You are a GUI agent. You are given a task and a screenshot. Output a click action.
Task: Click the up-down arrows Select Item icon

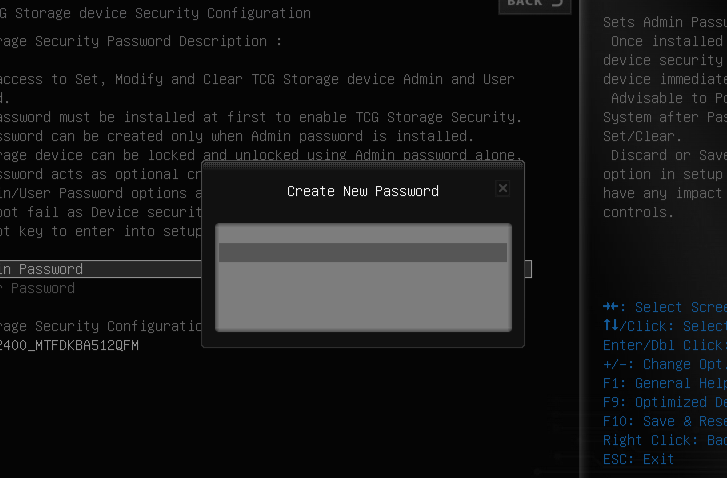point(611,326)
